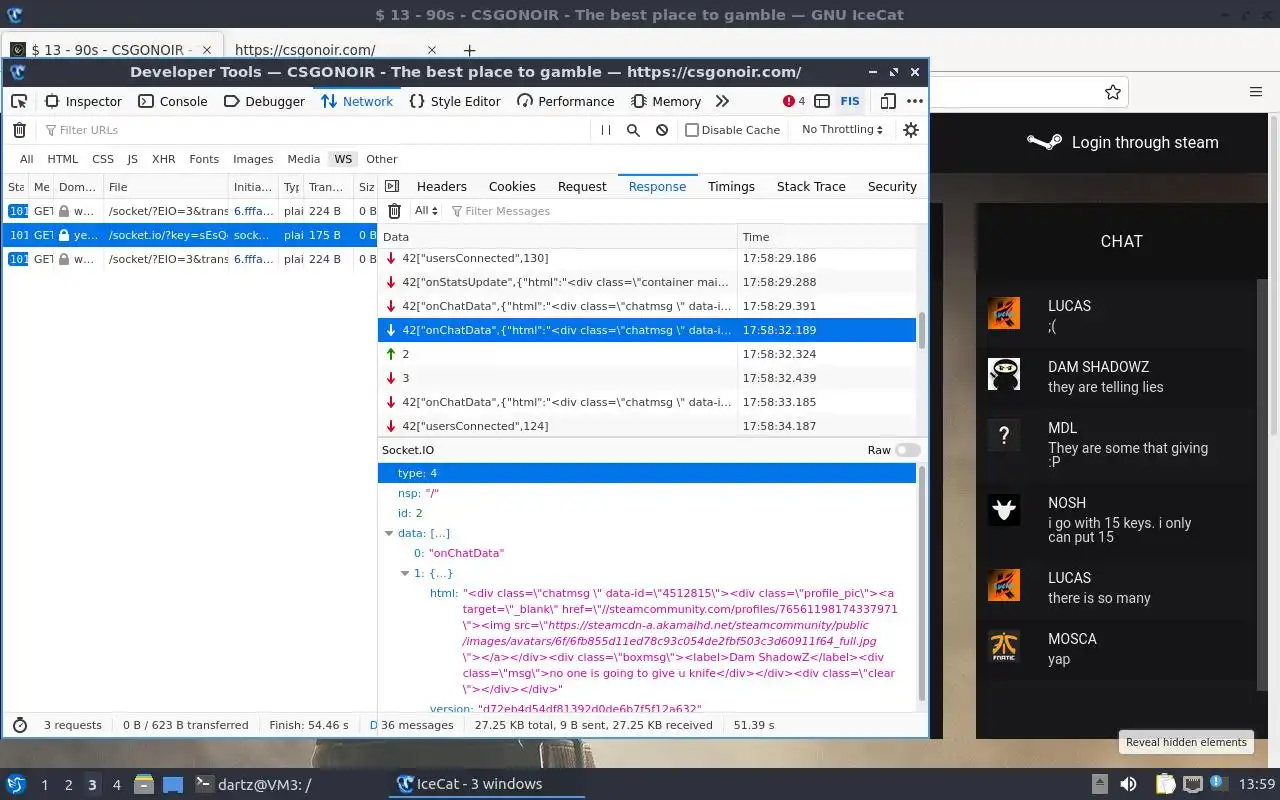This screenshot has height=800, width=1280.
Task: Select iframe target icon
Action: 822,101
